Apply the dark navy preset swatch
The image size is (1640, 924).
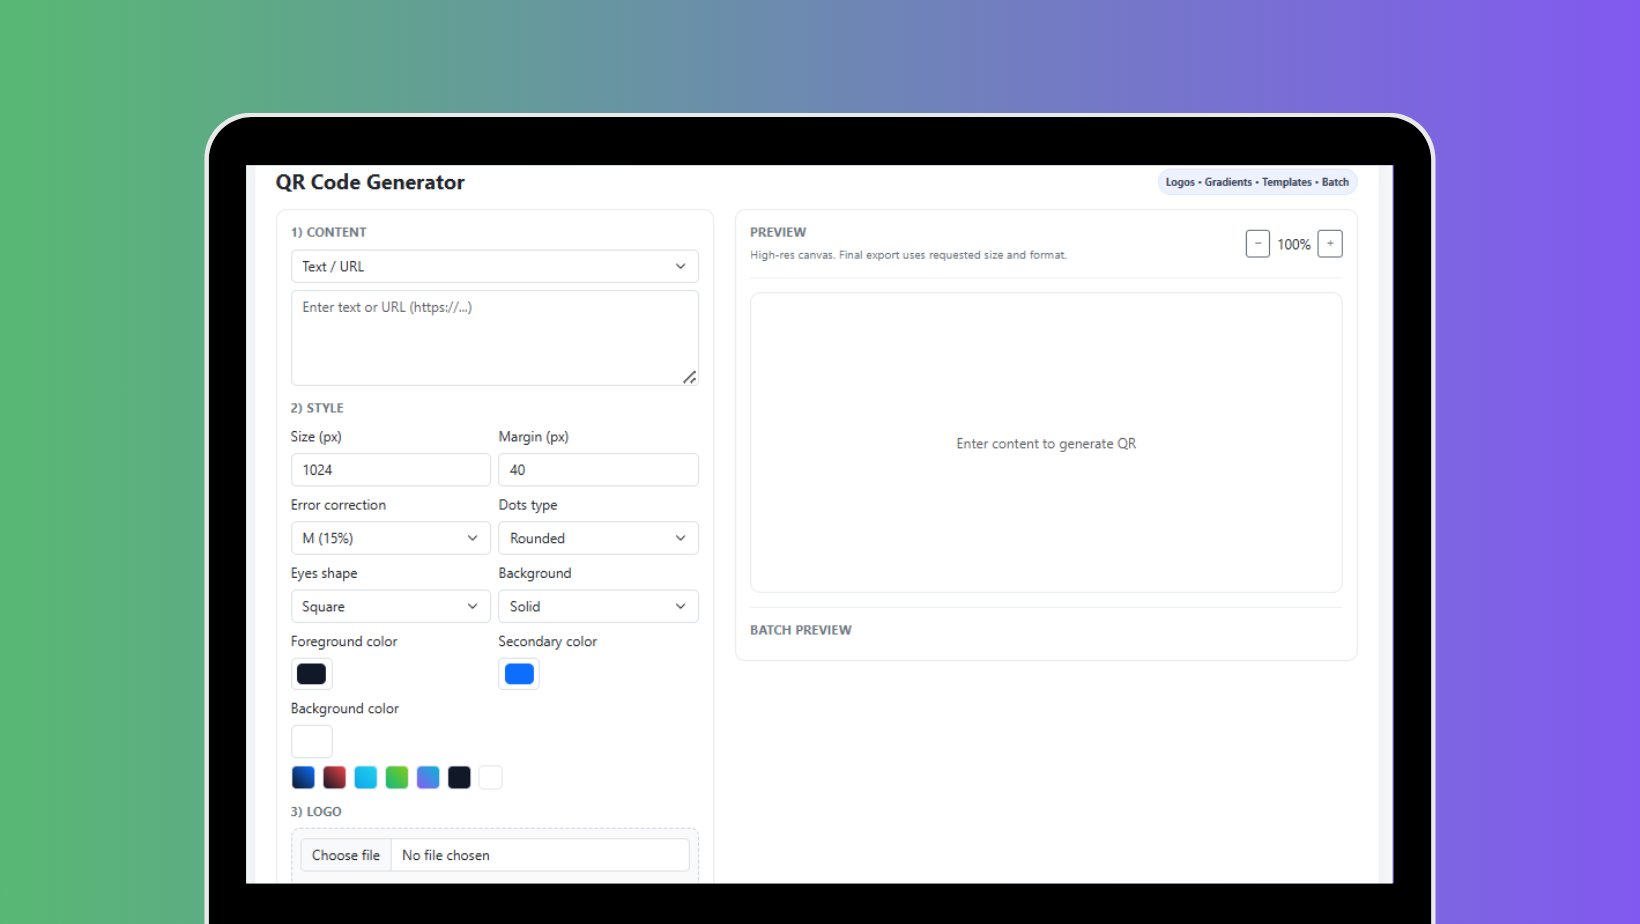click(459, 777)
